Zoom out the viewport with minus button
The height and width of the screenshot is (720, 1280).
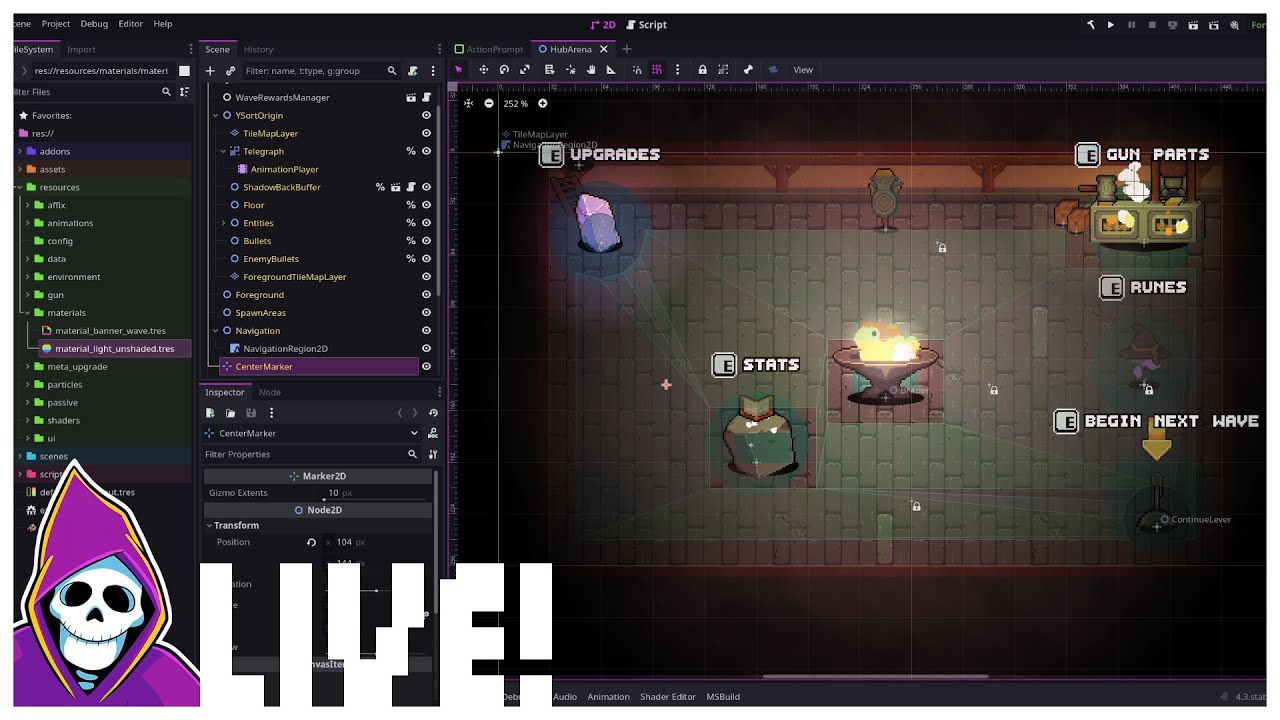coord(489,104)
